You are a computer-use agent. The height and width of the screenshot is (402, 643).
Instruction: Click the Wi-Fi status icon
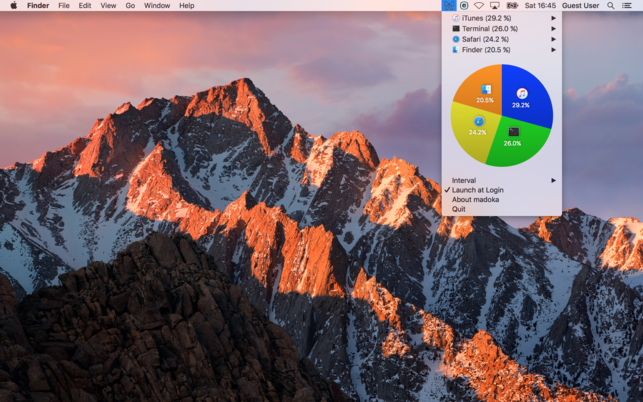pos(479,5)
